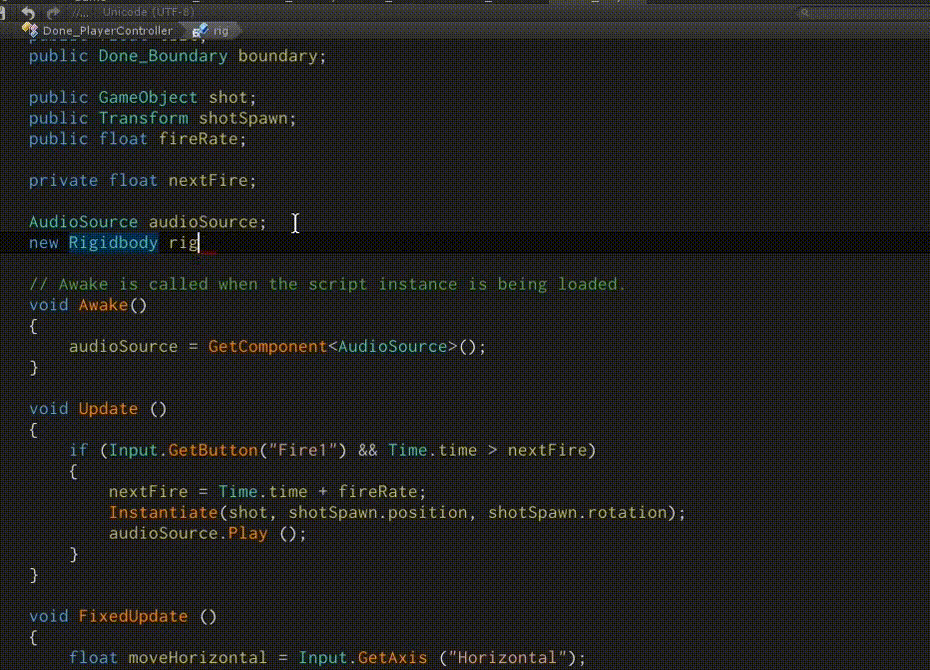The width and height of the screenshot is (930, 670).
Task: Click the search magnifier icon
Action: click(804, 12)
